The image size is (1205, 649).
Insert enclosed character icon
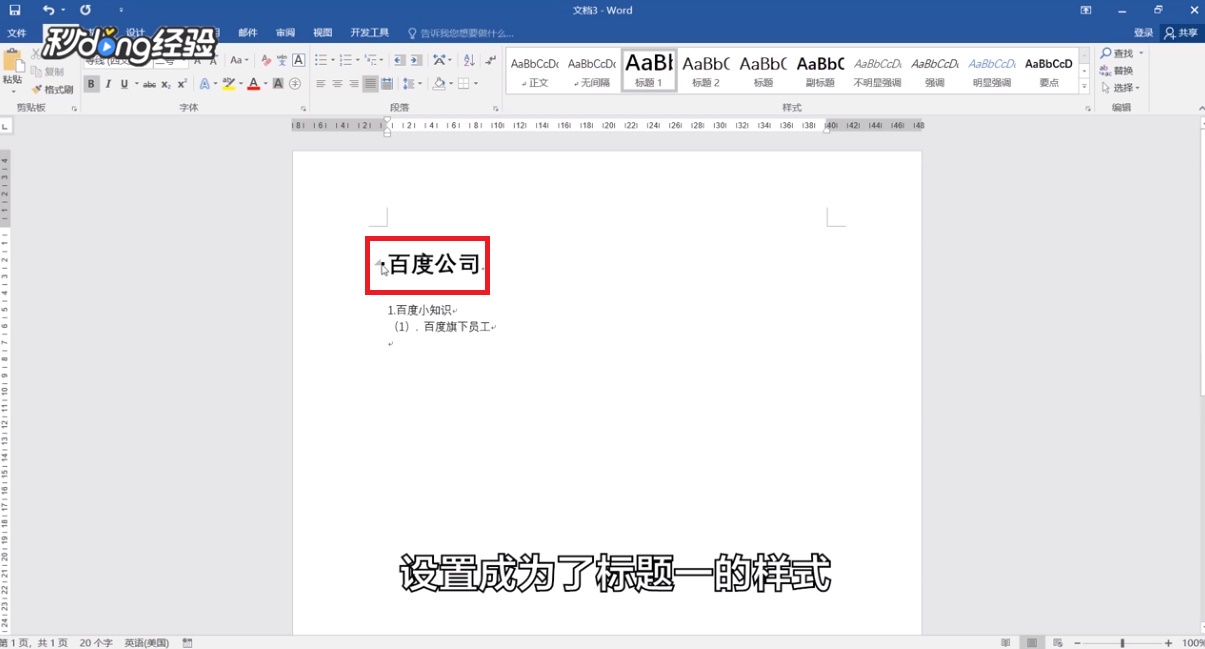coord(297,84)
